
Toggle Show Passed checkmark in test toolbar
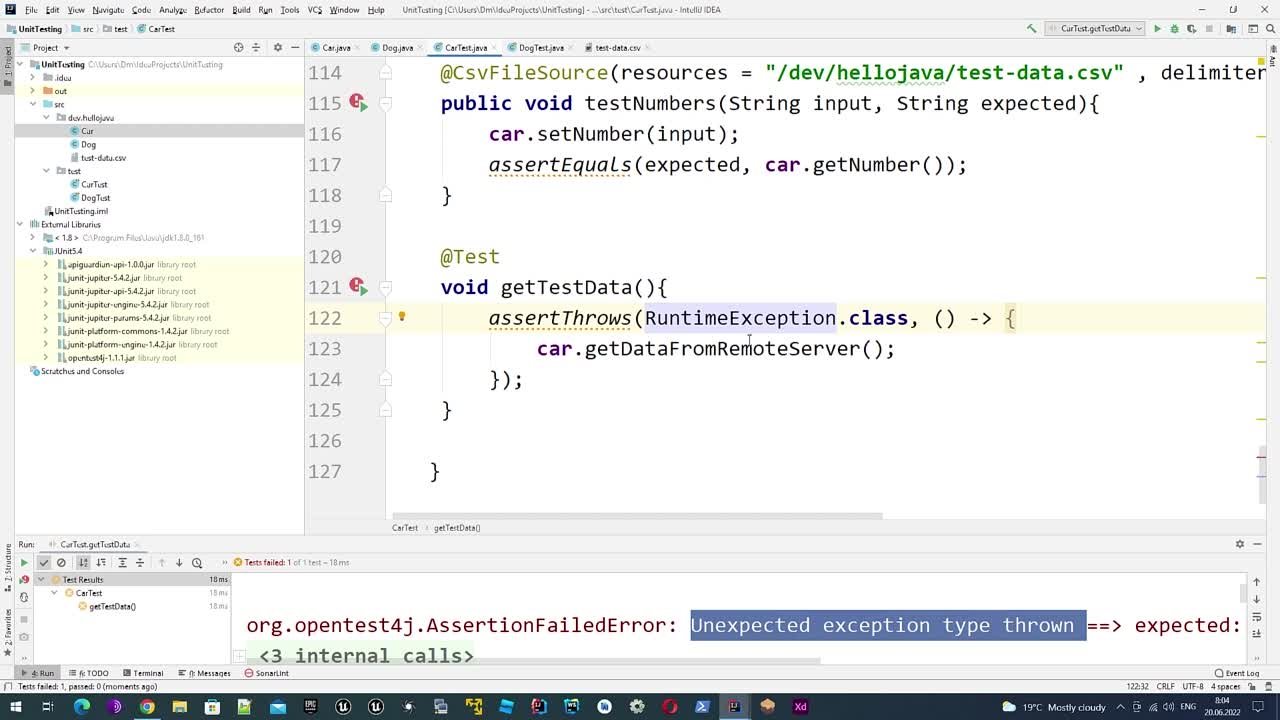coord(43,563)
